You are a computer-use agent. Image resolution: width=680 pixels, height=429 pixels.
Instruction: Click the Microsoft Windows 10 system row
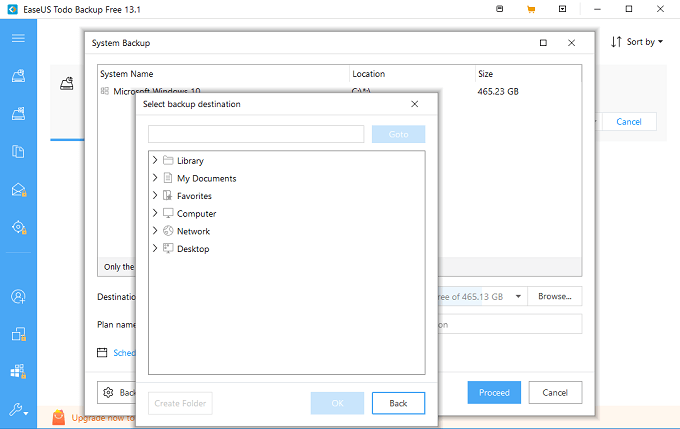[339, 89]
